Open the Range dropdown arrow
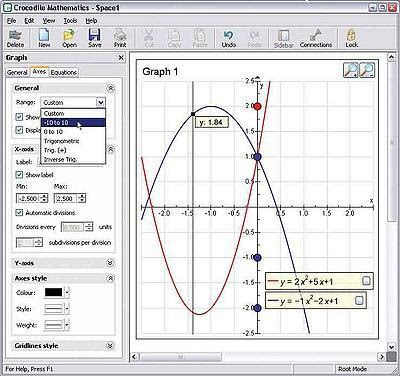The width and height of the screenshot is (400, 376). (x=101, y=102)
